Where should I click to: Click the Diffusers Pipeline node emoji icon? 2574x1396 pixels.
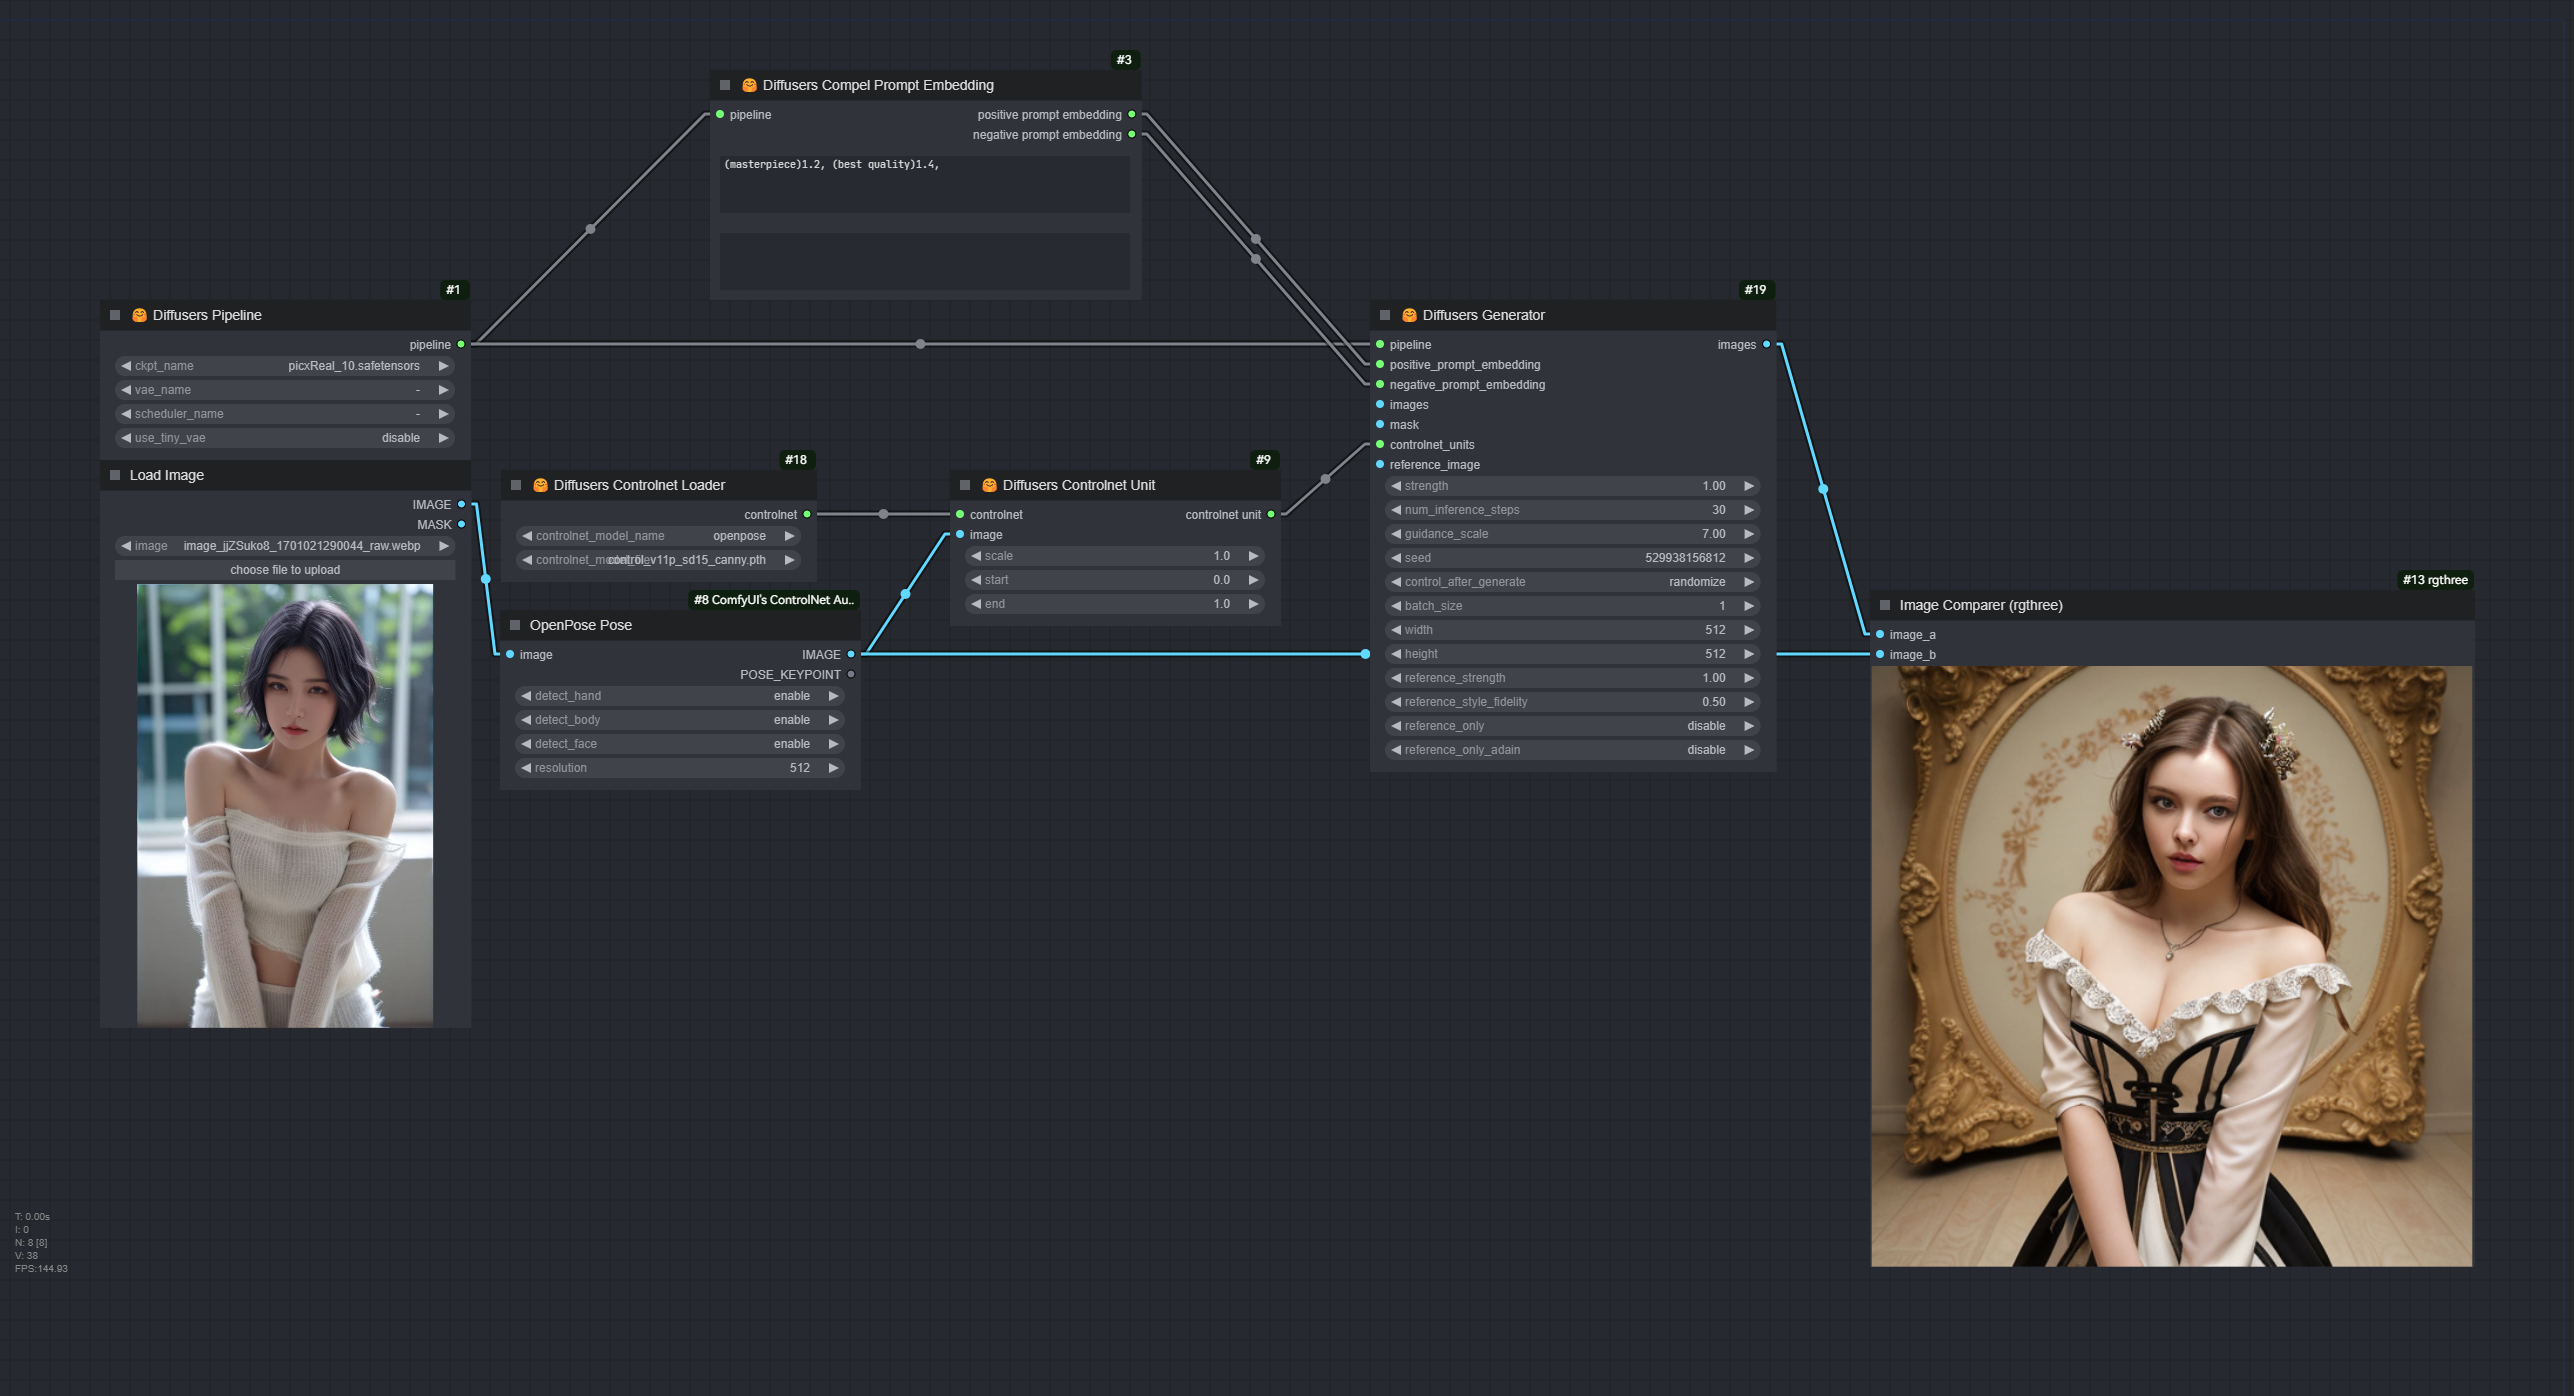pos(139,315)
